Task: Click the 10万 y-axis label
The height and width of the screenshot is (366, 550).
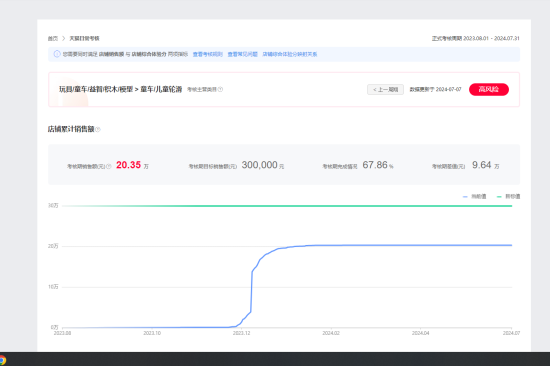Action: [x=53, y=287]
